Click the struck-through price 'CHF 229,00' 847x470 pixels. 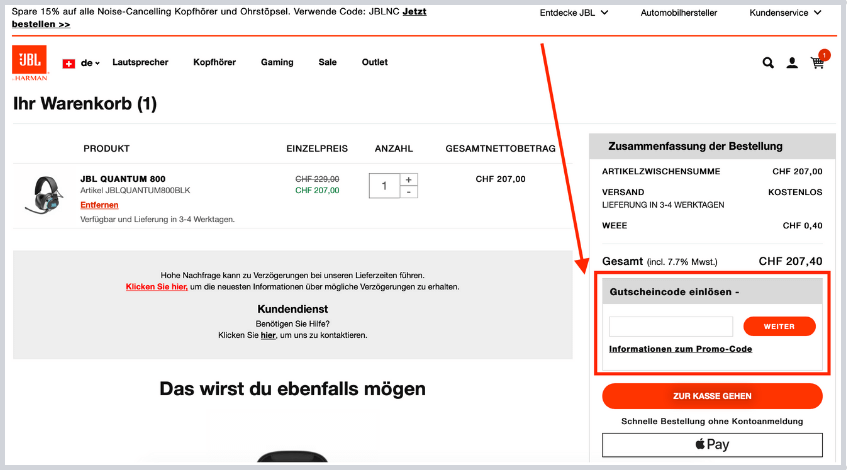pos(317,179)
